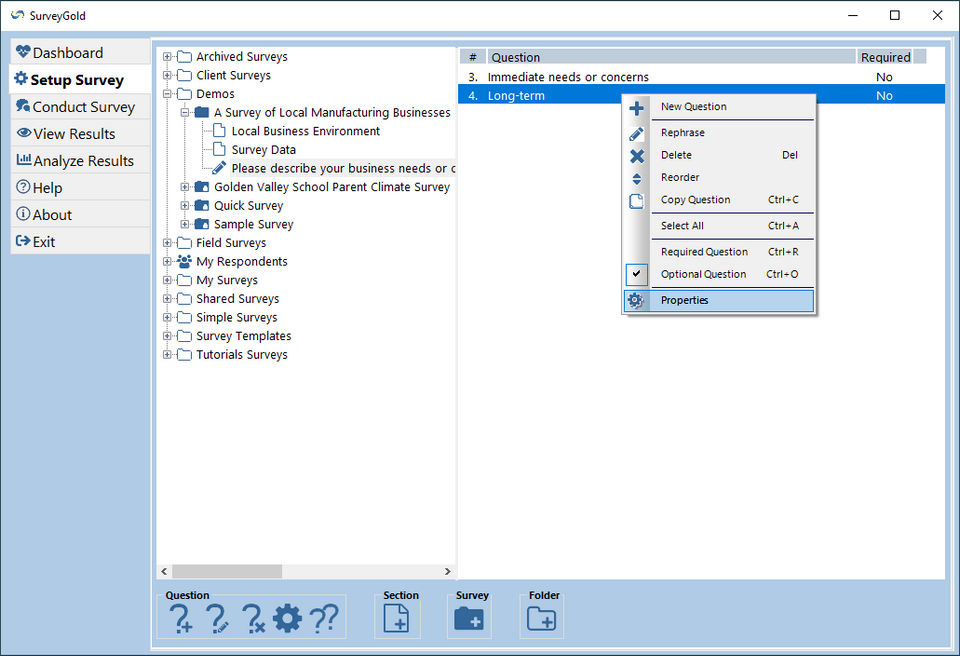Click the SurveyGold logo in title bar
Screen dimensions: 960x656
pos(18,15)
